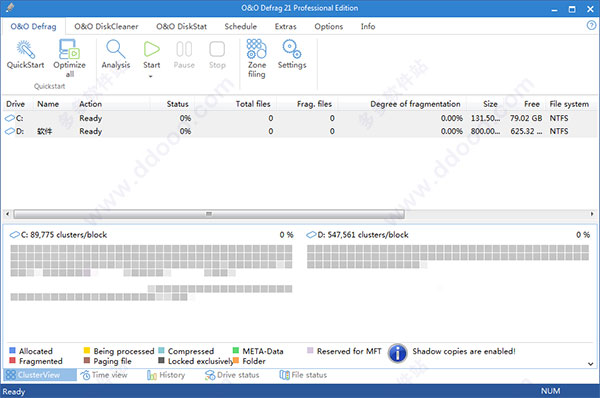Screen dimensions: 600x398
Task: Sort by the Status column header
Action: 178,104
